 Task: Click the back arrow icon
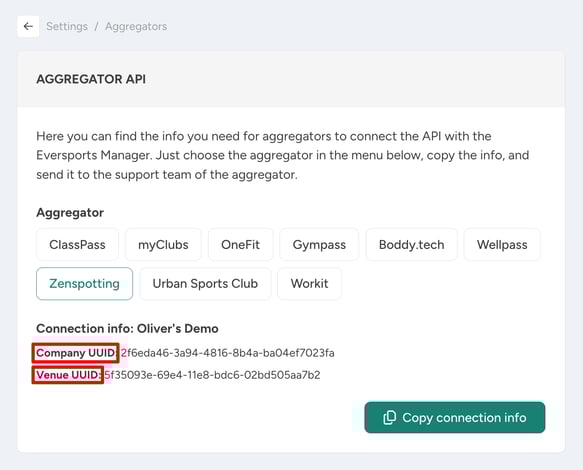[x=28, y=26]
